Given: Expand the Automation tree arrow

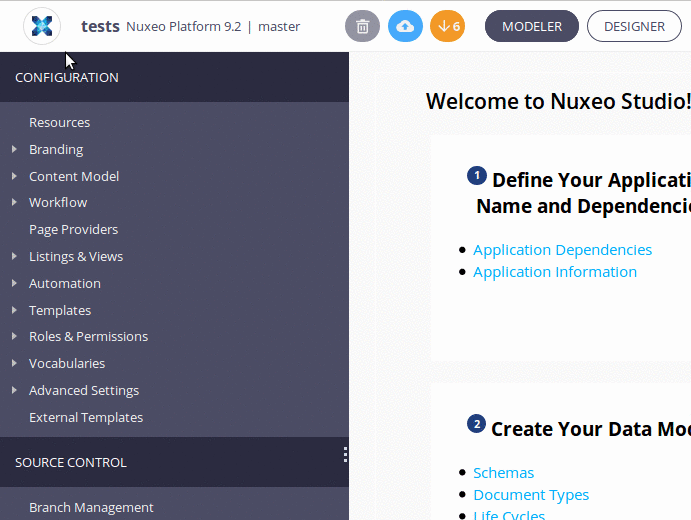Looking at the screenshot, I should (x=14, y=283).
